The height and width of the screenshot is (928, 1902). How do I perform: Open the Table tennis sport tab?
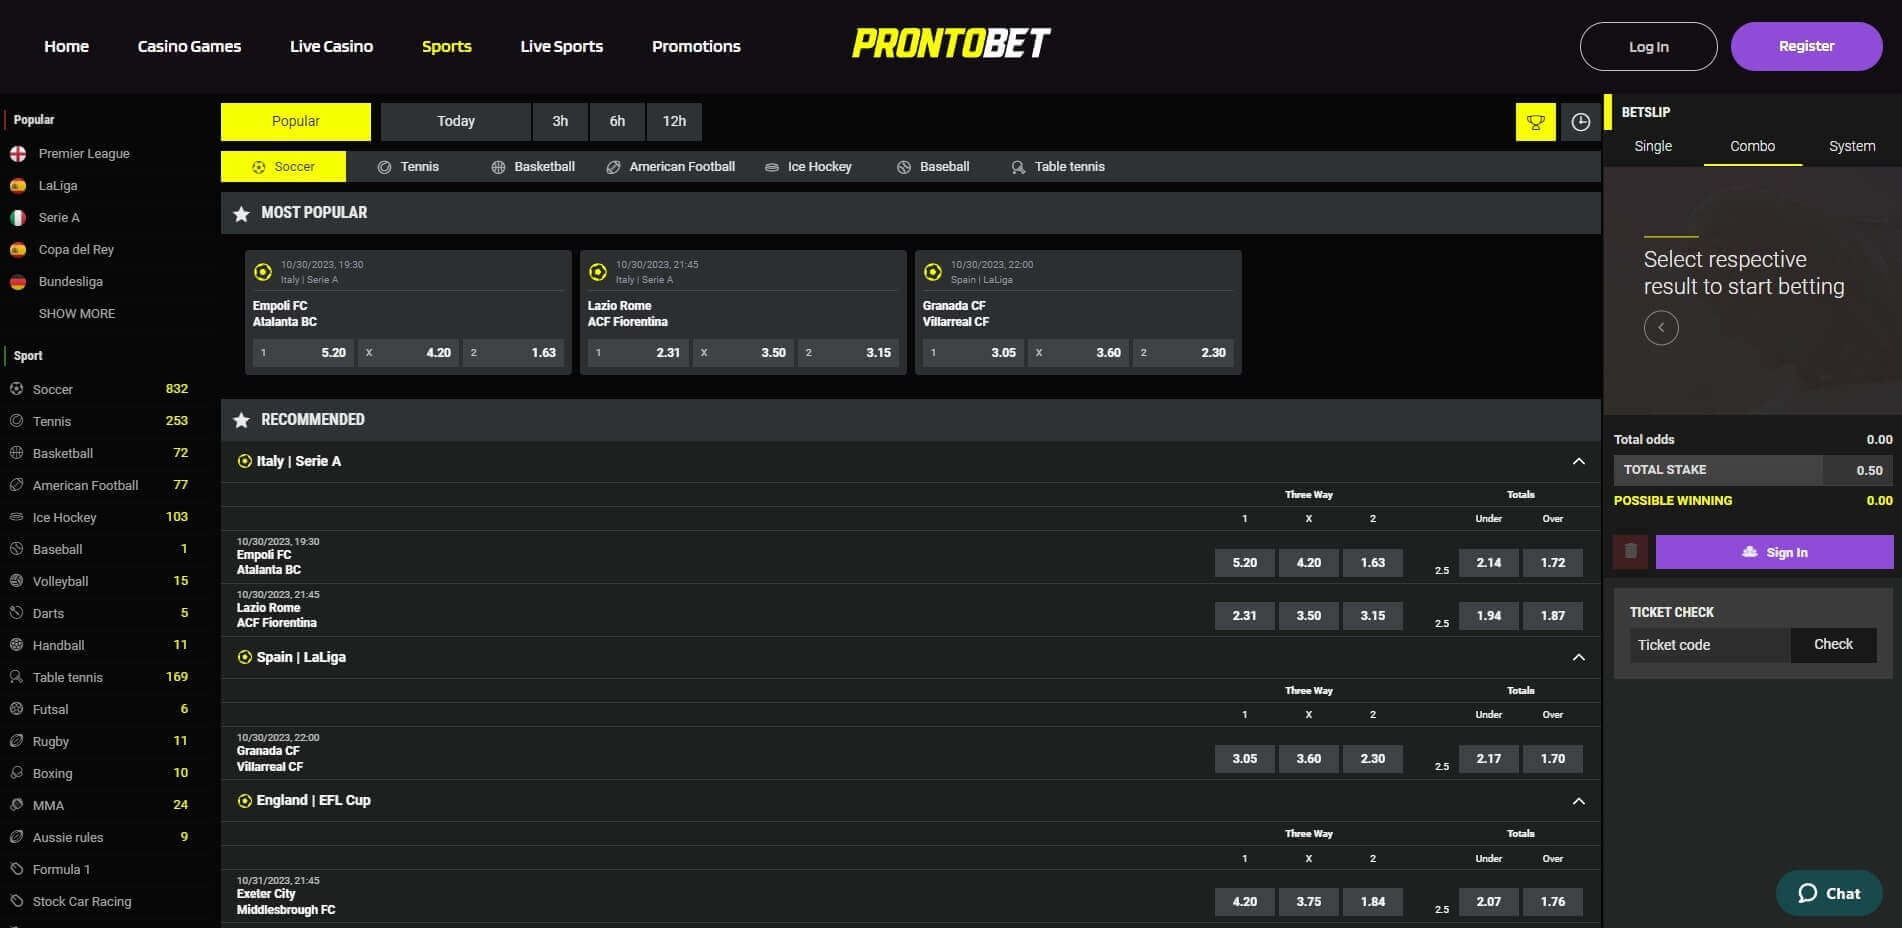[x=1057, y=166]
